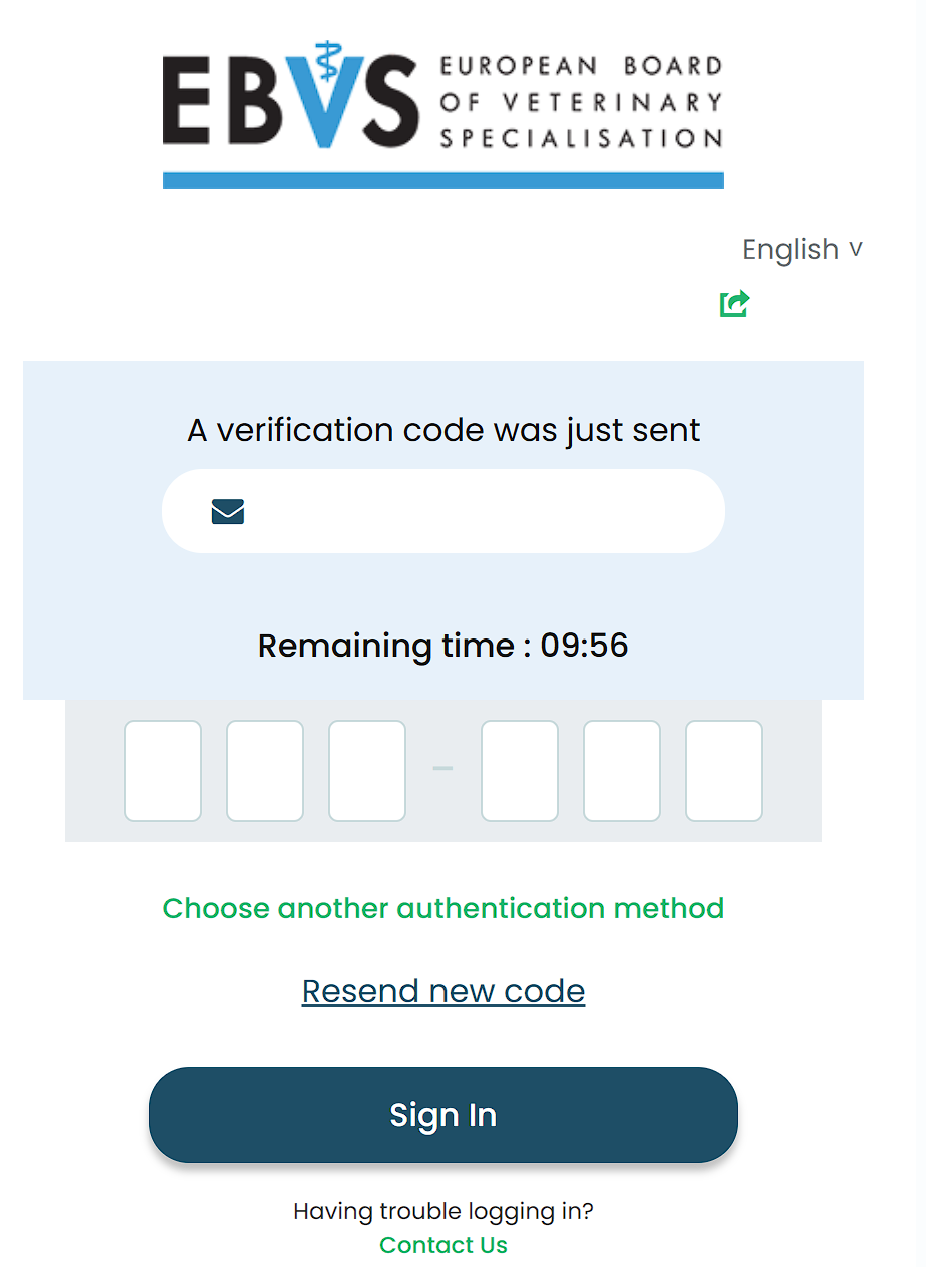Select the second verification code box
Image resolution: width=926 pixels, height=1267 pixels.
point(265,770)
